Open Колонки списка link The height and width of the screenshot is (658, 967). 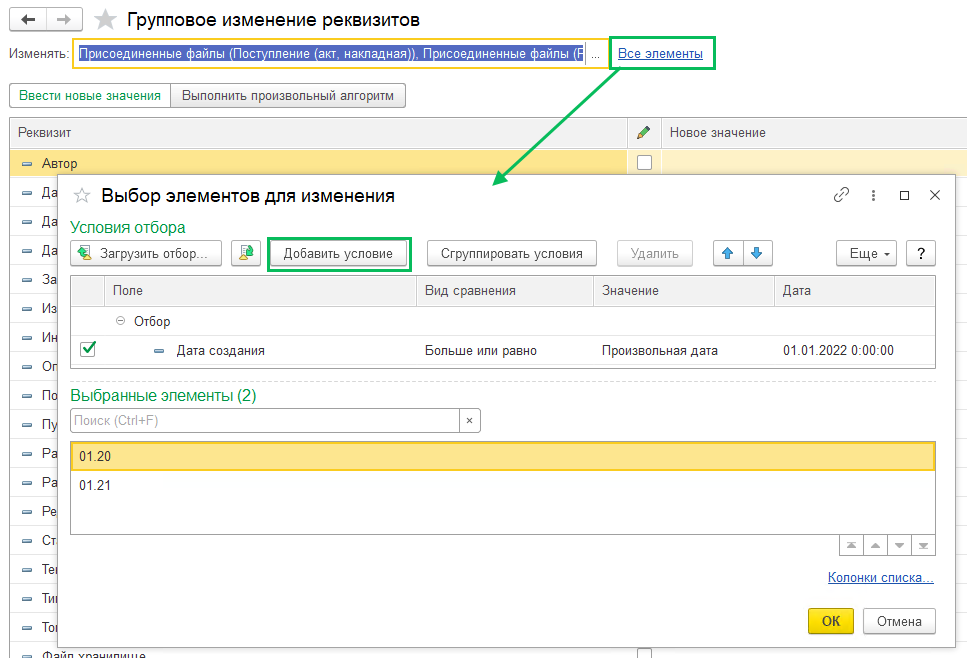tap(881, 577)
